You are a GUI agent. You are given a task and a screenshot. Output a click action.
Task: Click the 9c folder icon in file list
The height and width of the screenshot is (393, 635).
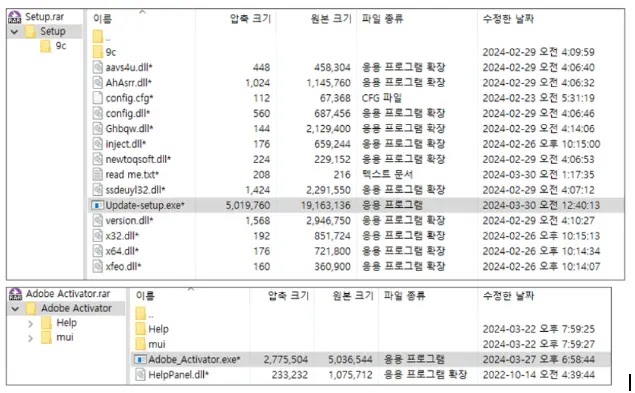pyautogui.click(x=98, y=52)
